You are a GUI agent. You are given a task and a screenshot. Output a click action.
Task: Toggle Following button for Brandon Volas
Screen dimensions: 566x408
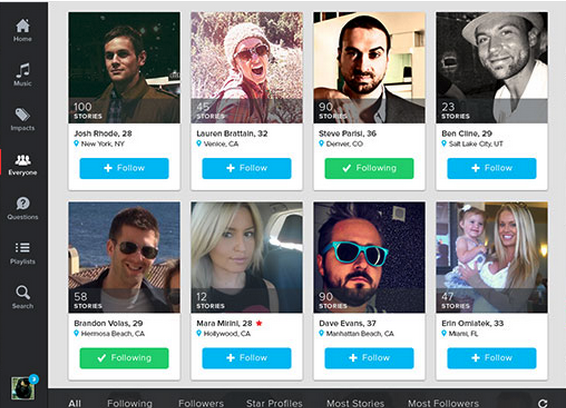click(x=124, y=358)
